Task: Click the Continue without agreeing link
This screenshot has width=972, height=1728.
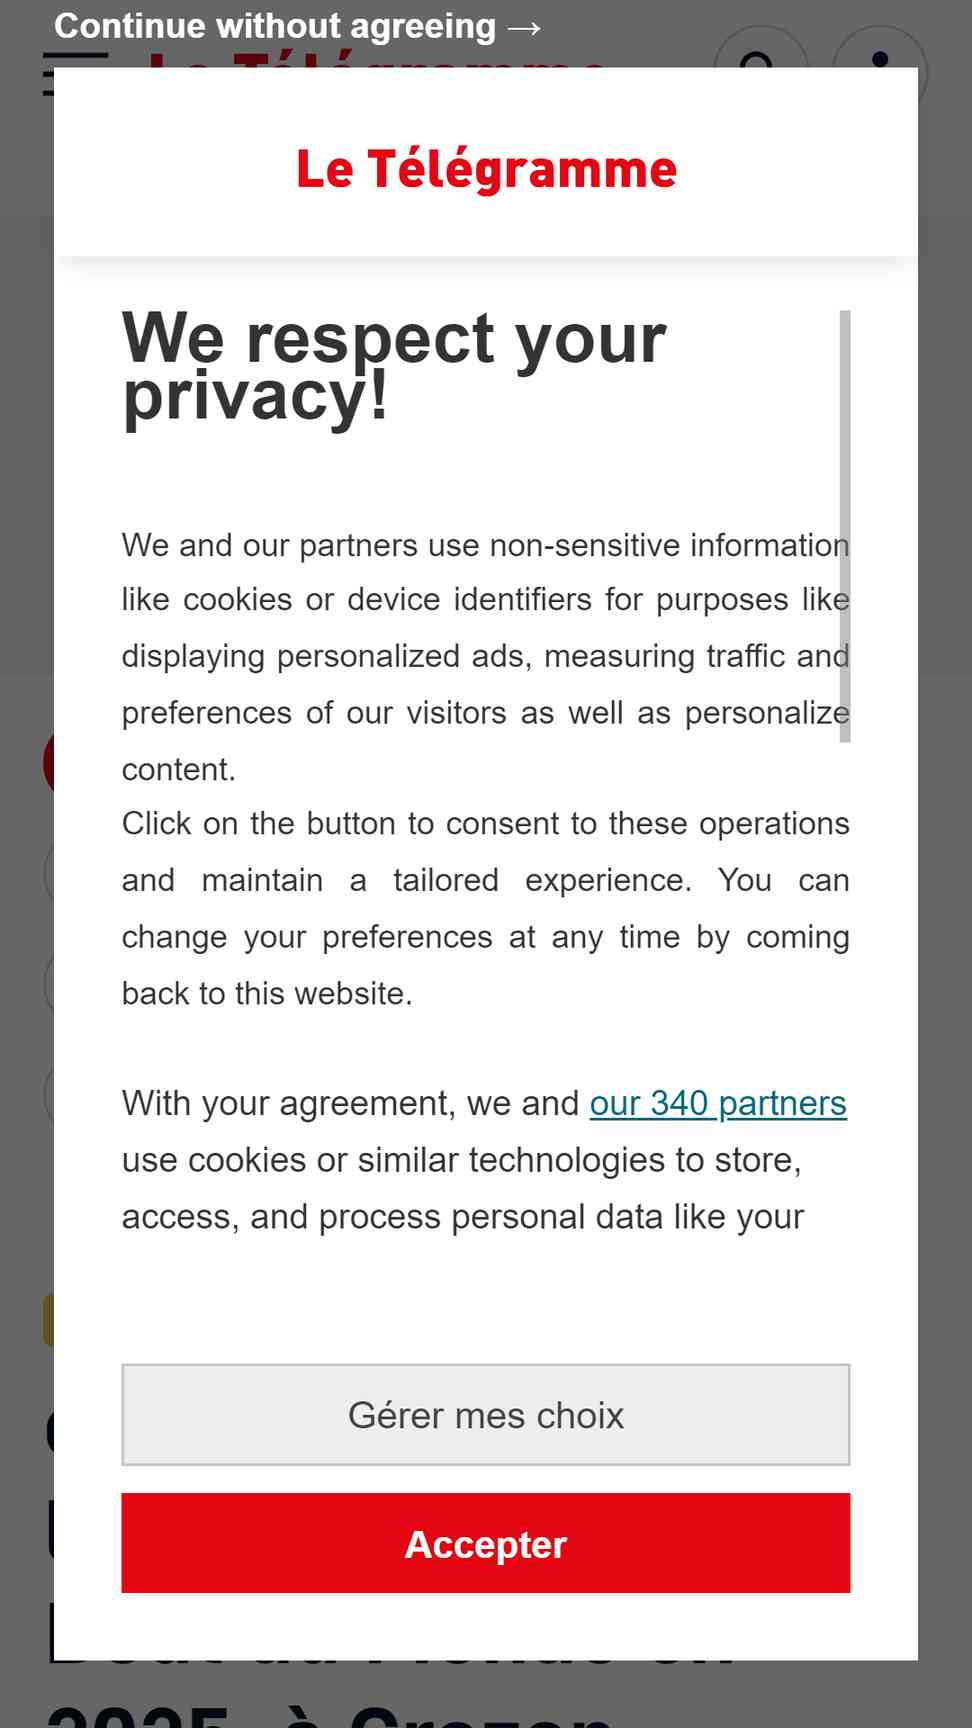Action: click(x=297, y=26)
